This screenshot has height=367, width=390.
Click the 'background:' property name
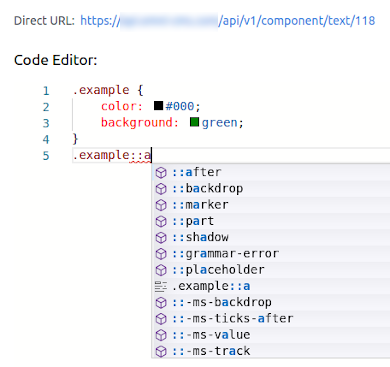point(140,123)
